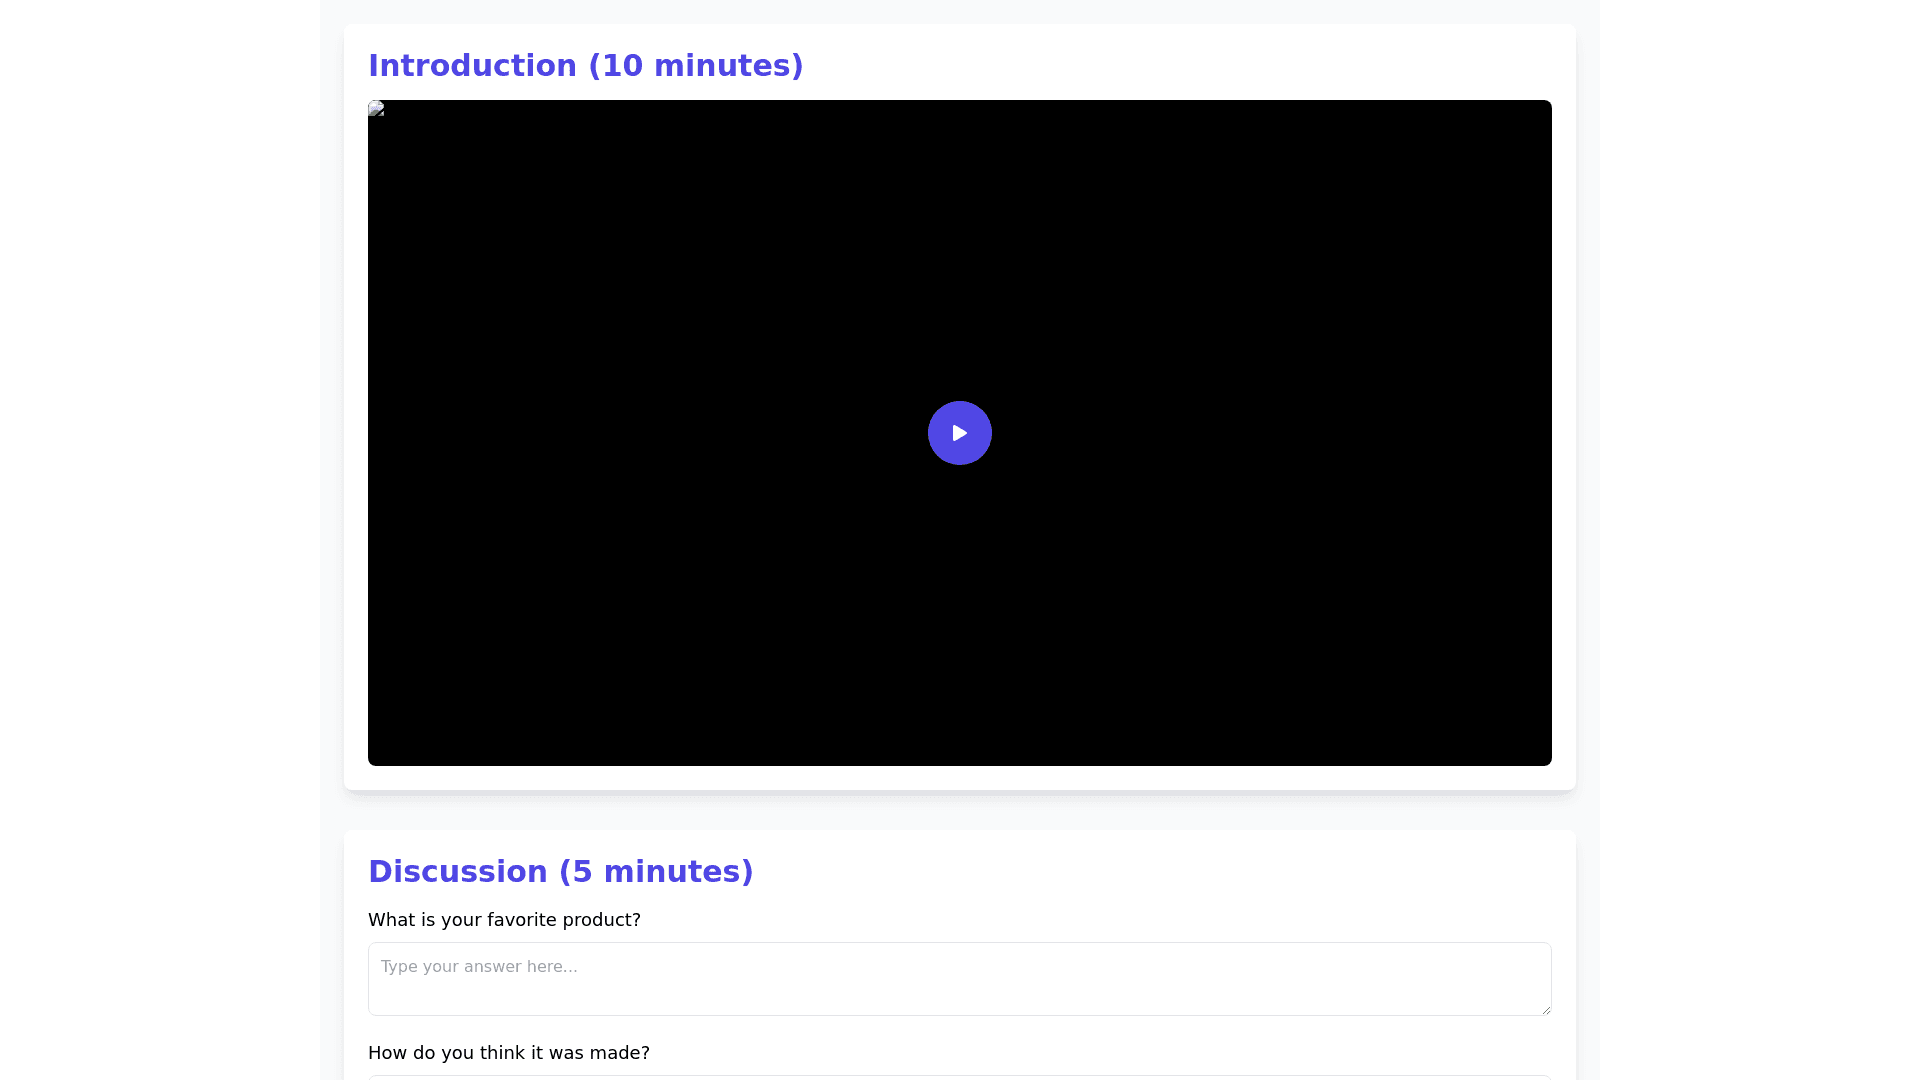Click white gap between Introduction and Discussion cards
The height and width of the screenshot is (1080, 1920).
[x=959, y=811]
